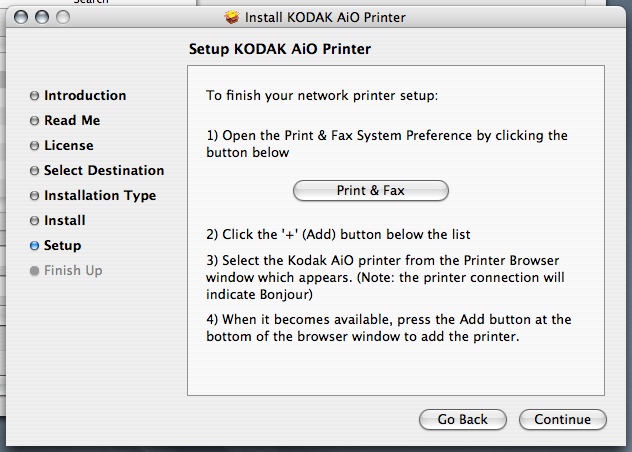Click the installer package icon in title bar
Viewport: 632px width, 452px height.
pos(233,17)
